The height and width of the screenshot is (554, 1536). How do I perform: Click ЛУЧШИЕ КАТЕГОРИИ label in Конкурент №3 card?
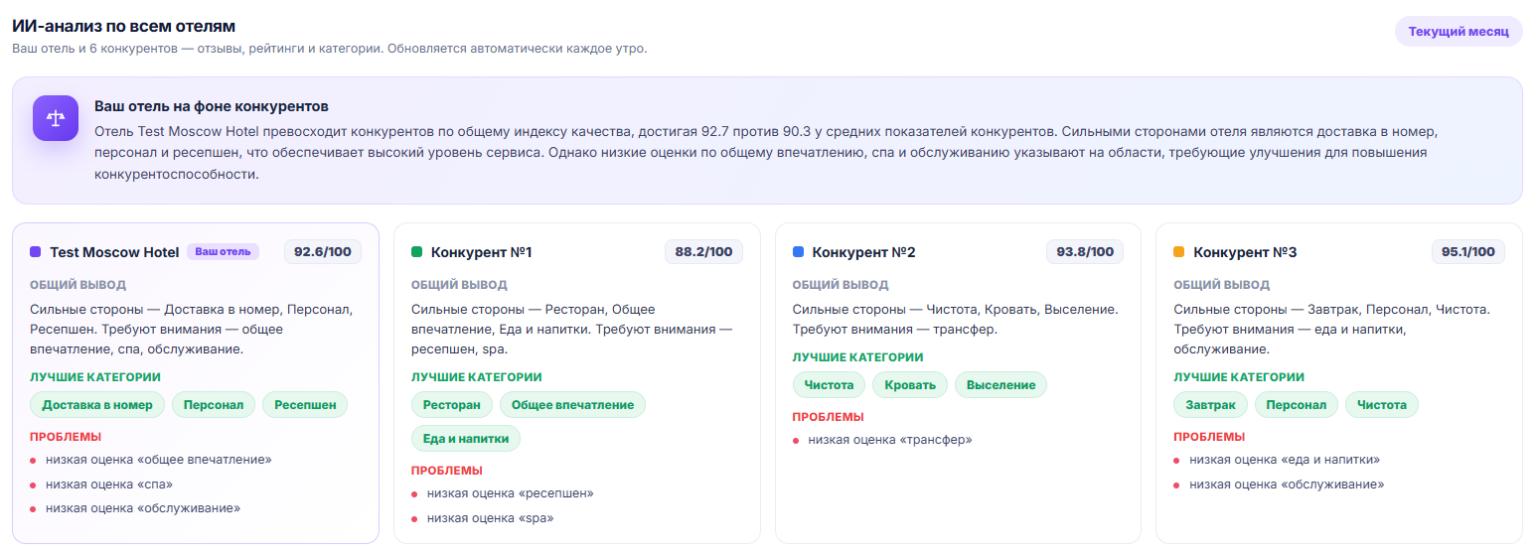coord(1239,377)
